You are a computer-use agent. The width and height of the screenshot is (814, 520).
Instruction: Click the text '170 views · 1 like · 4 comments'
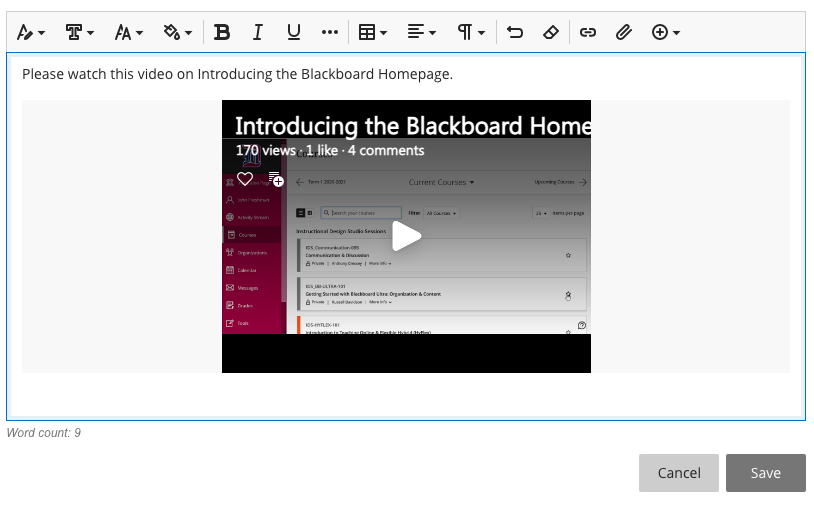pyautogui.click(x=330, y=150)
